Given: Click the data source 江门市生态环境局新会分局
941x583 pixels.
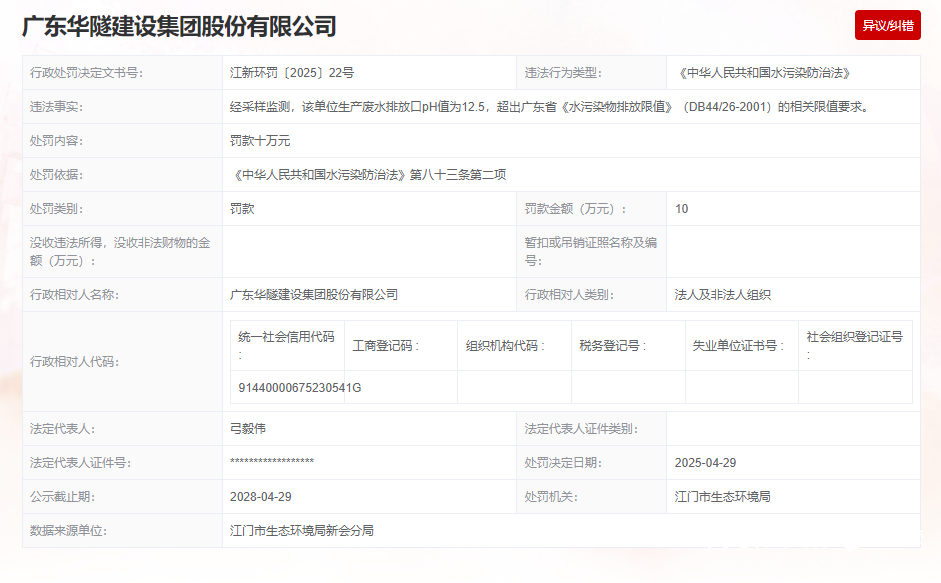Looking at the screenshot, I should (x=302, y=531).
